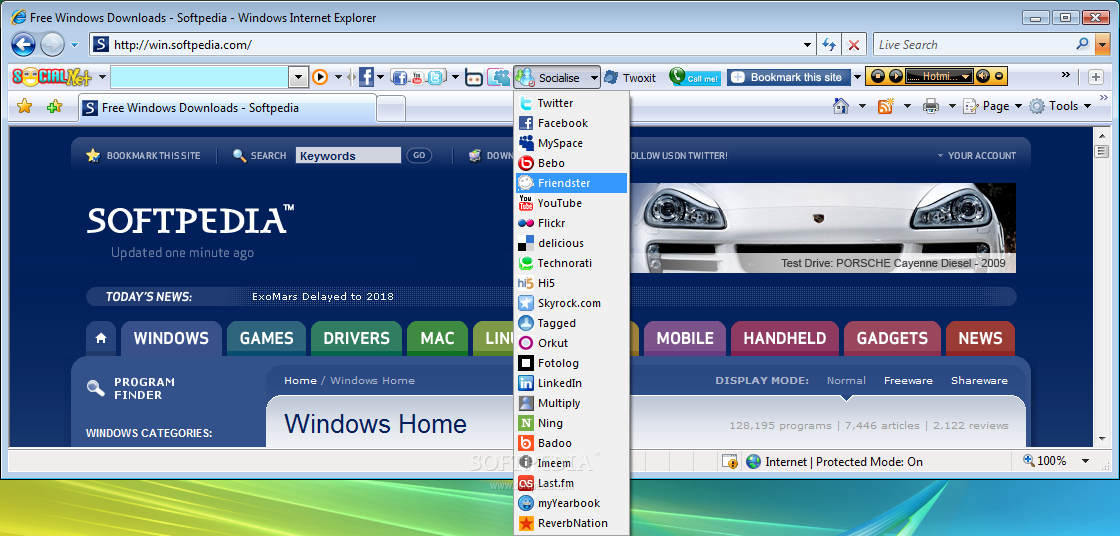Choose Orkut from Socialise menu
Screen dimensions: 1120x536
(571, 343)
